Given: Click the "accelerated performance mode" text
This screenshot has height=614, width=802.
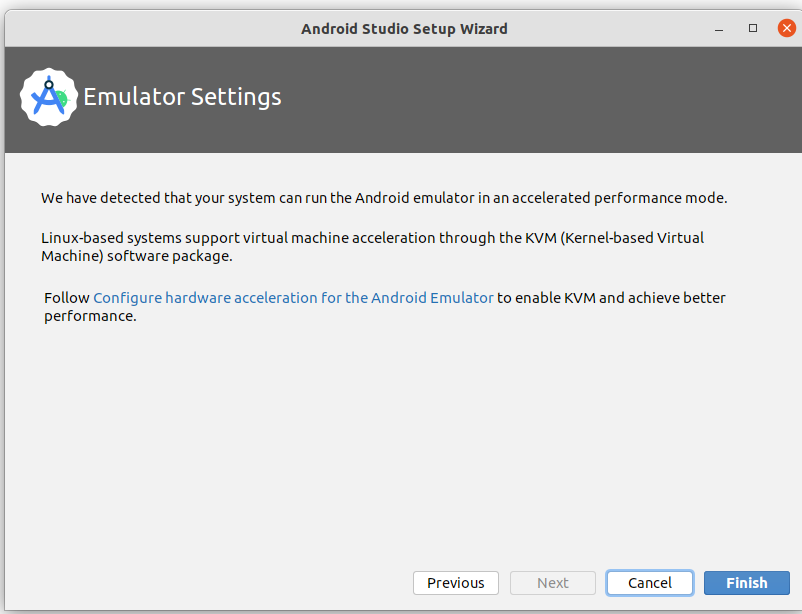Looking at the screenshot, I should click(x=610, y=198).
